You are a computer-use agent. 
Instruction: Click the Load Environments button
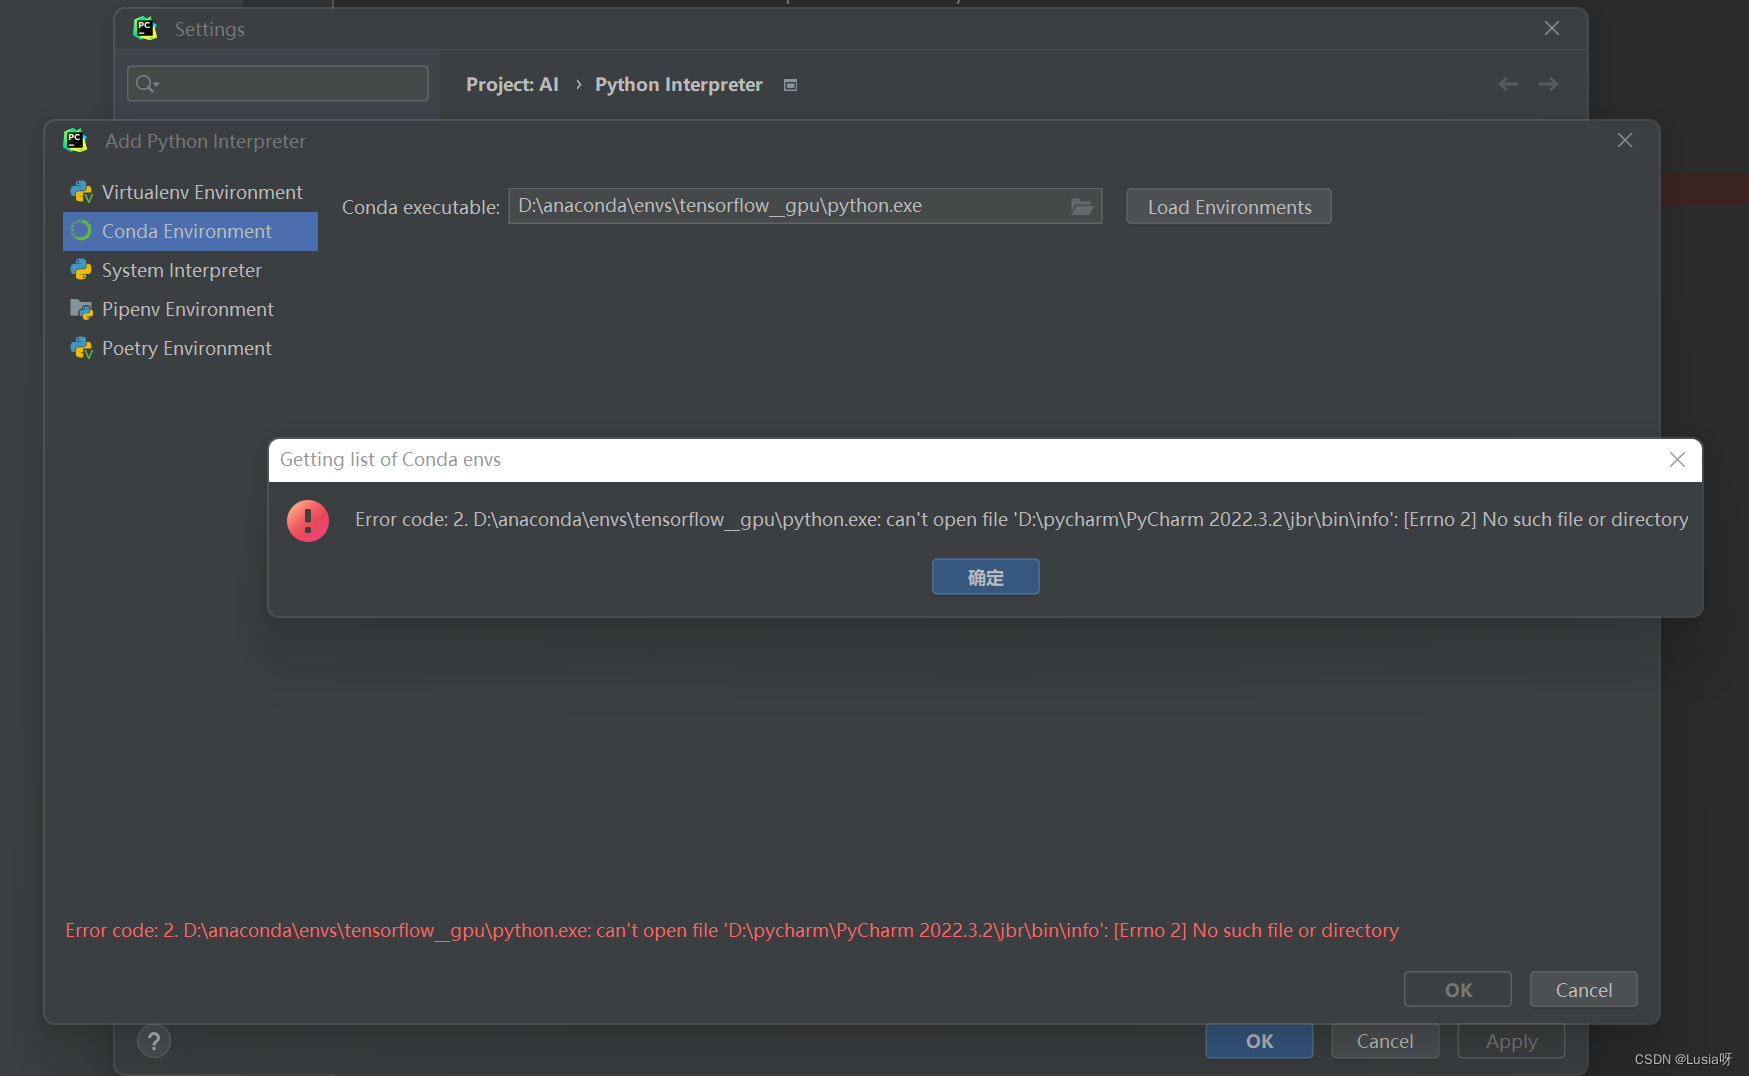pyautogui.click(x=1229, y=207)
